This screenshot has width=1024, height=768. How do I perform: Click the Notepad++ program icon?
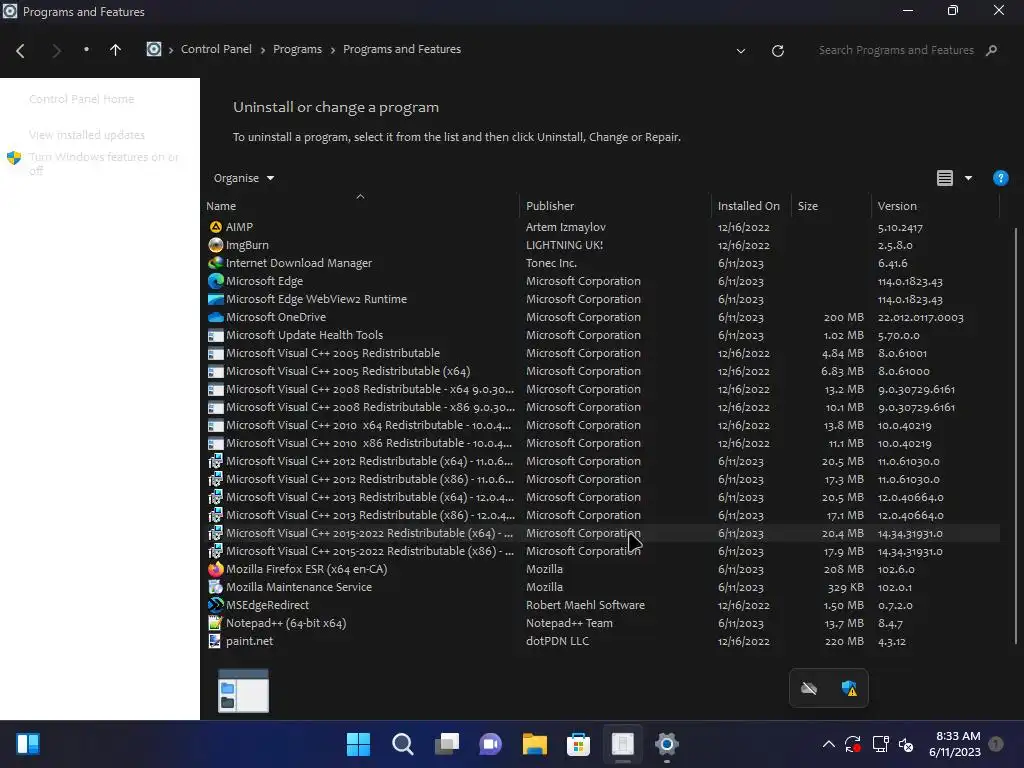tap(216, 623)
